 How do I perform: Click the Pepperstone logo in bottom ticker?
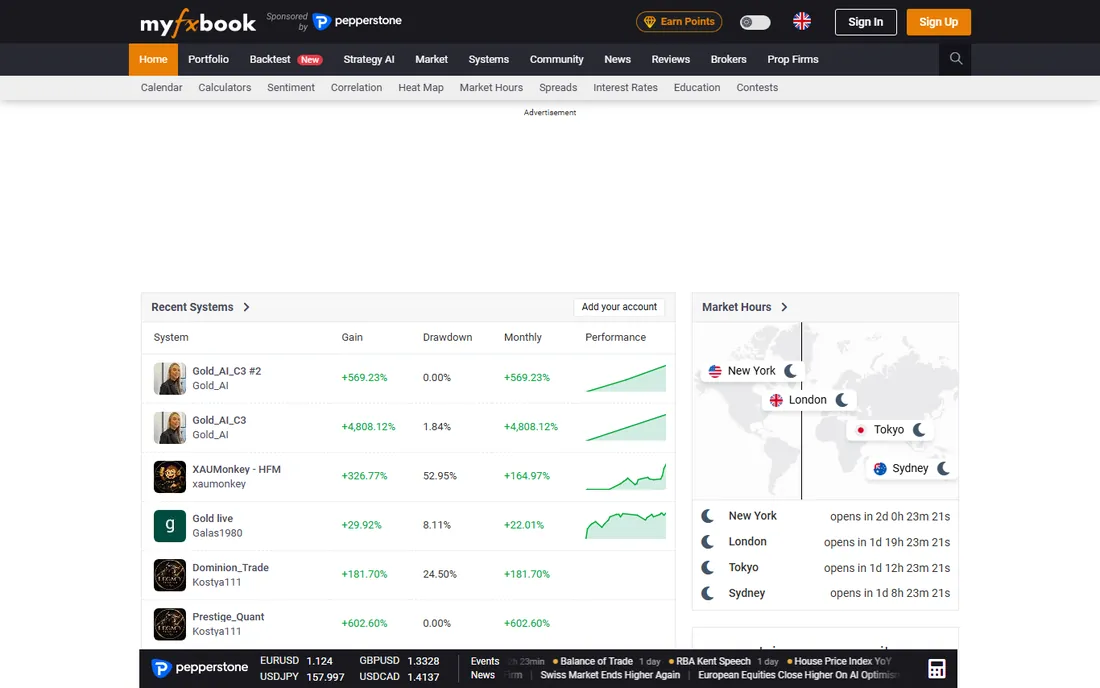point(200,668)
